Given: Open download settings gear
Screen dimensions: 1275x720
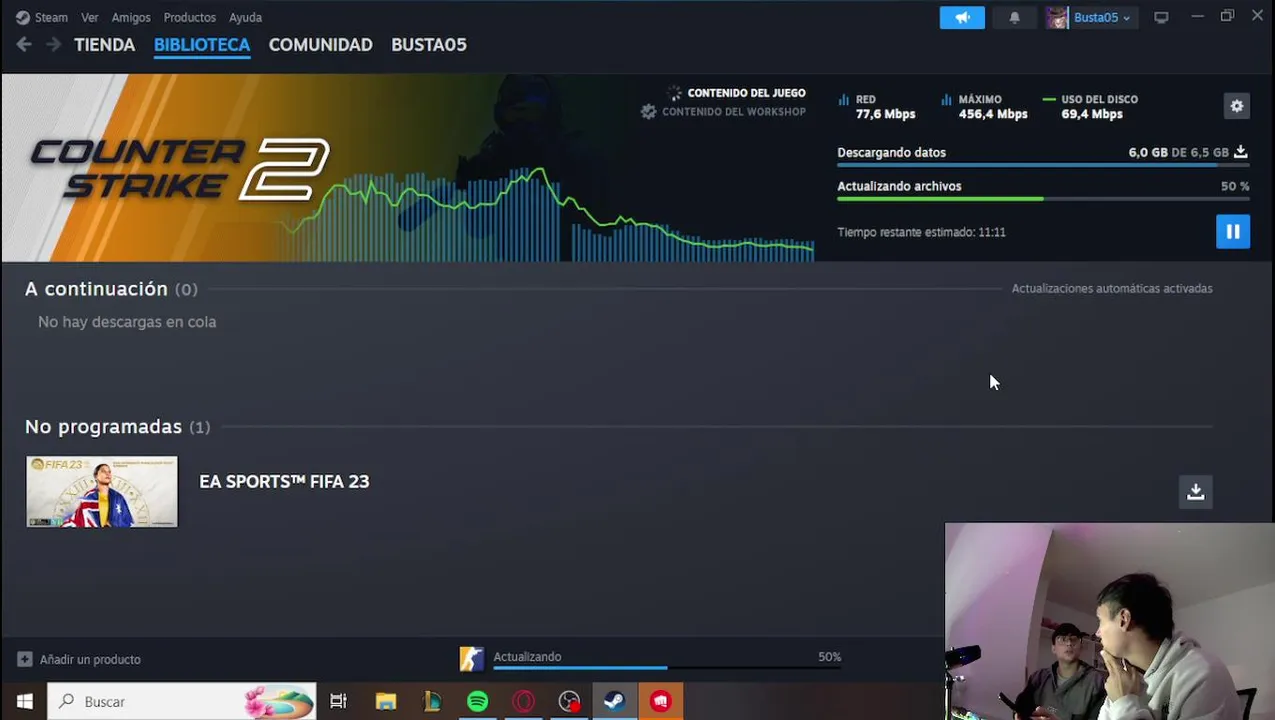Looking at the screenshot, I should tap(1237, 106).
